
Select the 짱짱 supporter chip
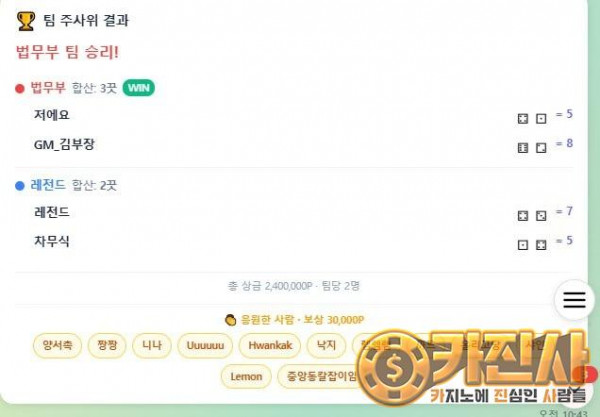(107, 345)
